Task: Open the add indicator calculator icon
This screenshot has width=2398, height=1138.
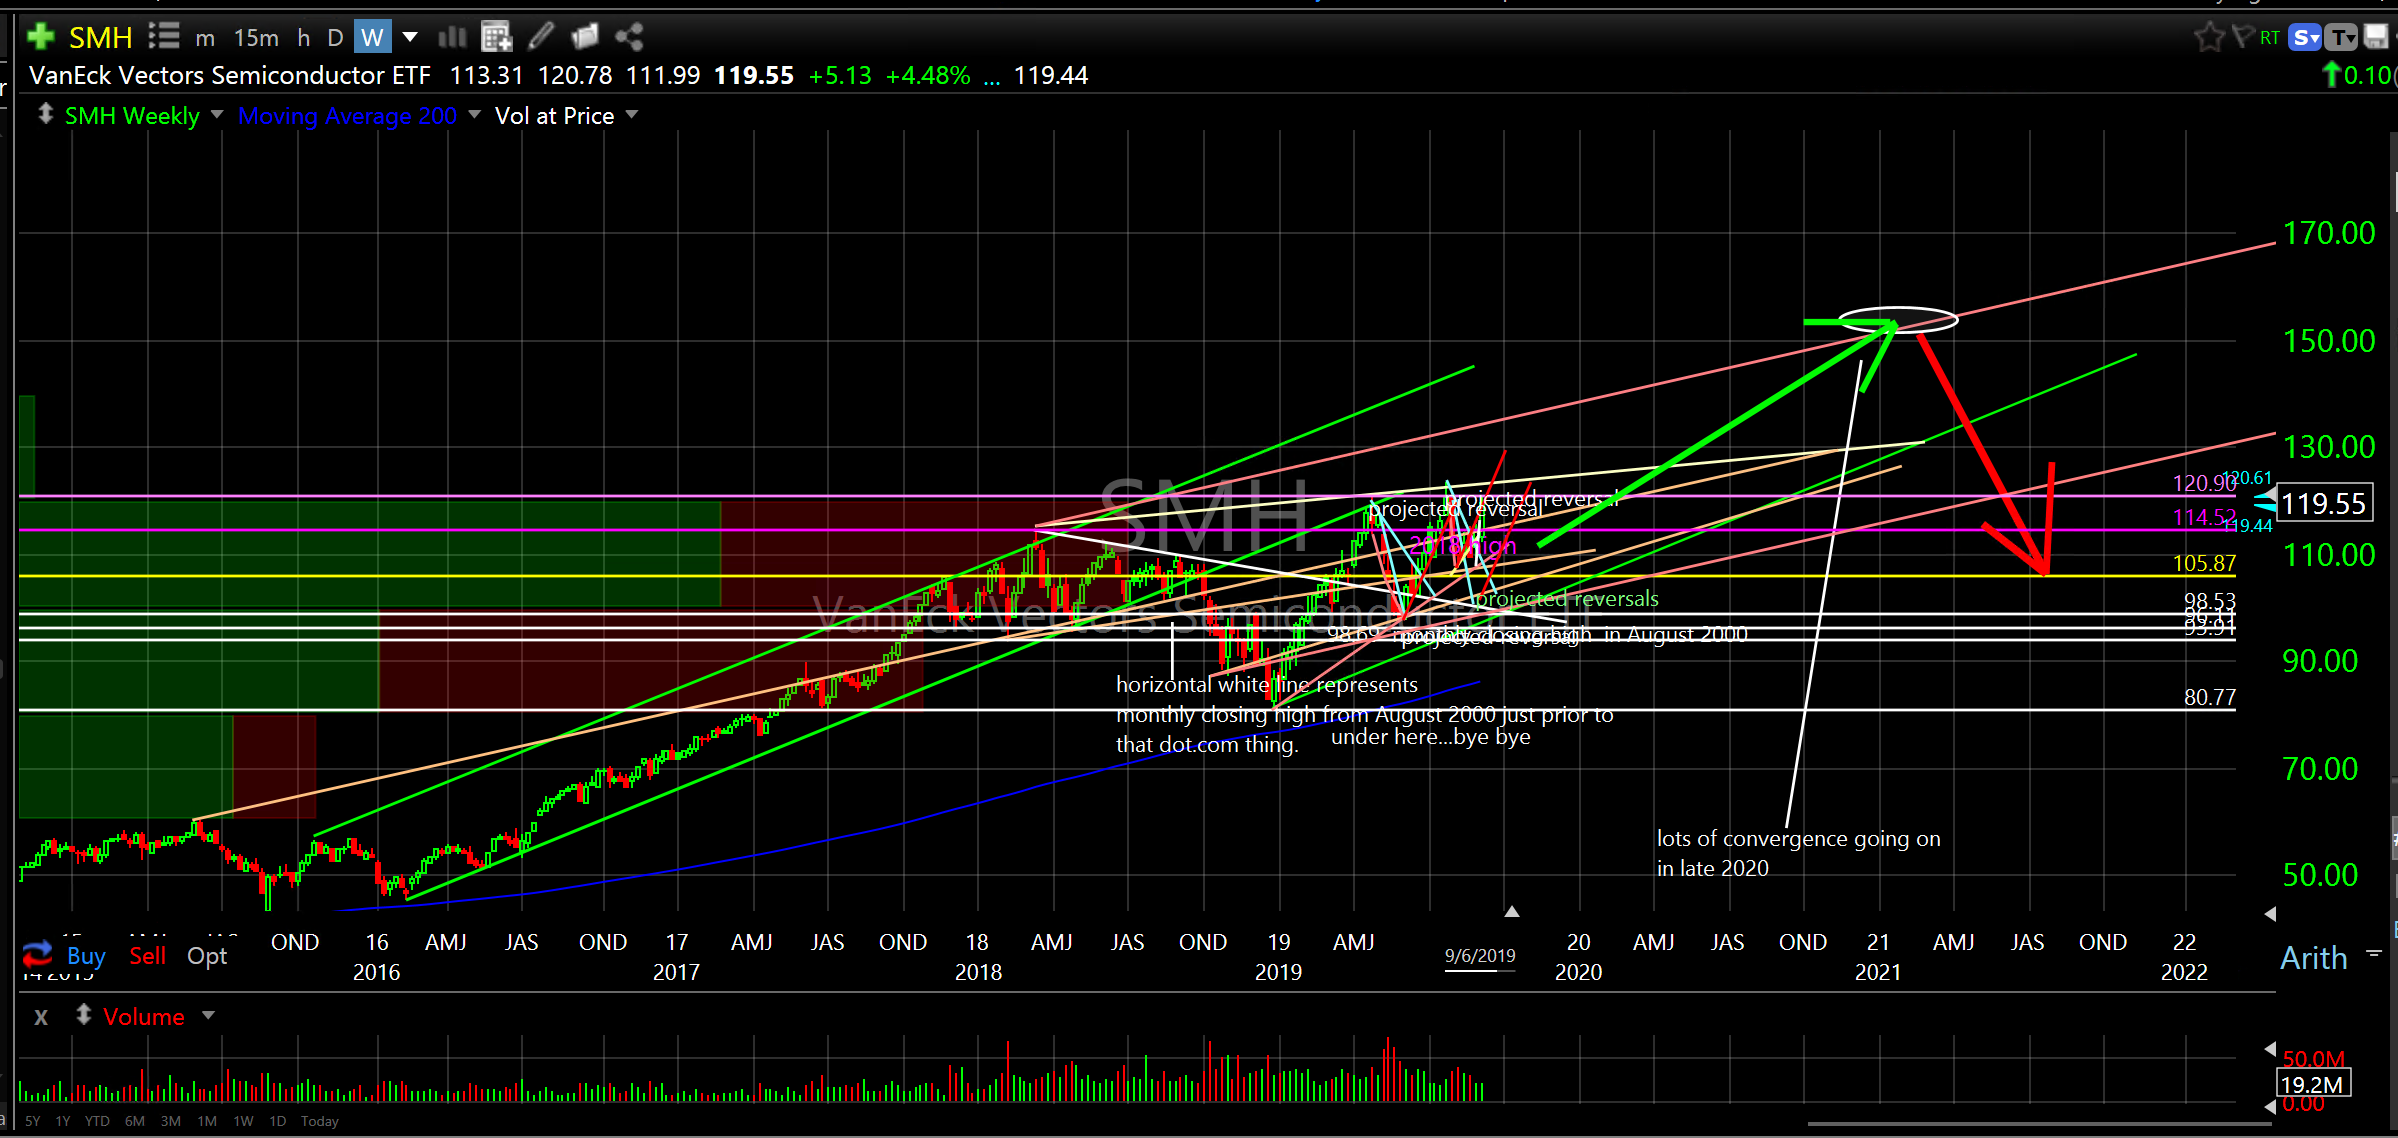Action: (x=496, y=38)
